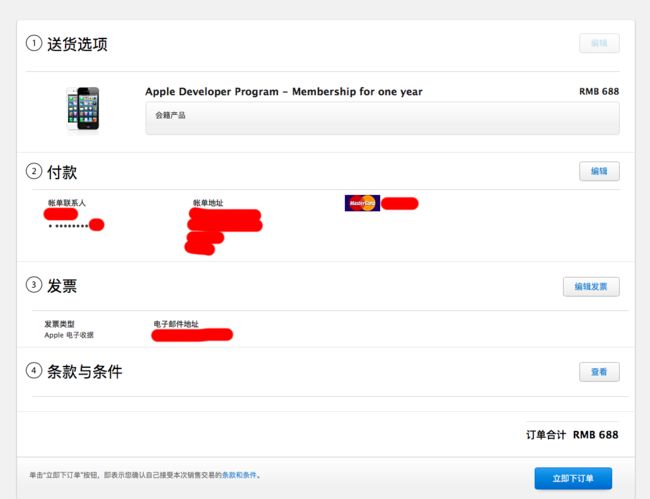Viewport: 650px width, 499px height.
Task: Click the RMB 688 item price
Action: click(x=599, y=91)
